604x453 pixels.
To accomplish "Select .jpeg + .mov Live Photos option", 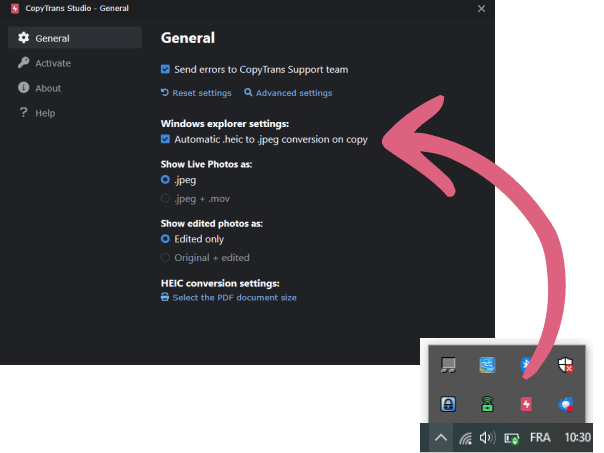I will pyautogui.click(x=166, y=198).
